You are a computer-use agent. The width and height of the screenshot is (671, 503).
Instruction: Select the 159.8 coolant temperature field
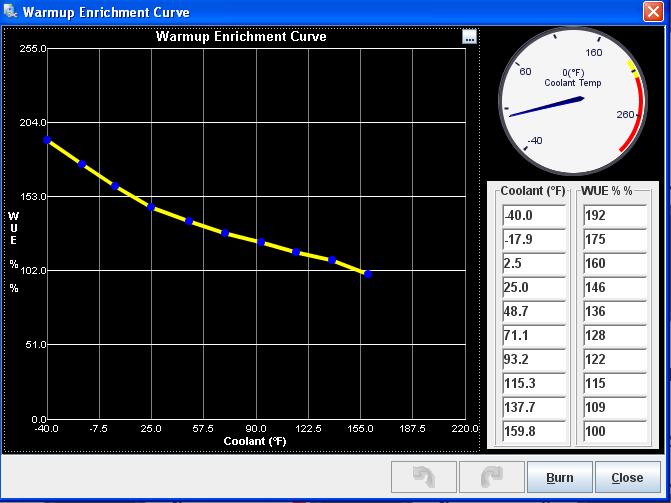pyautogui.click(x=533, y=432)
